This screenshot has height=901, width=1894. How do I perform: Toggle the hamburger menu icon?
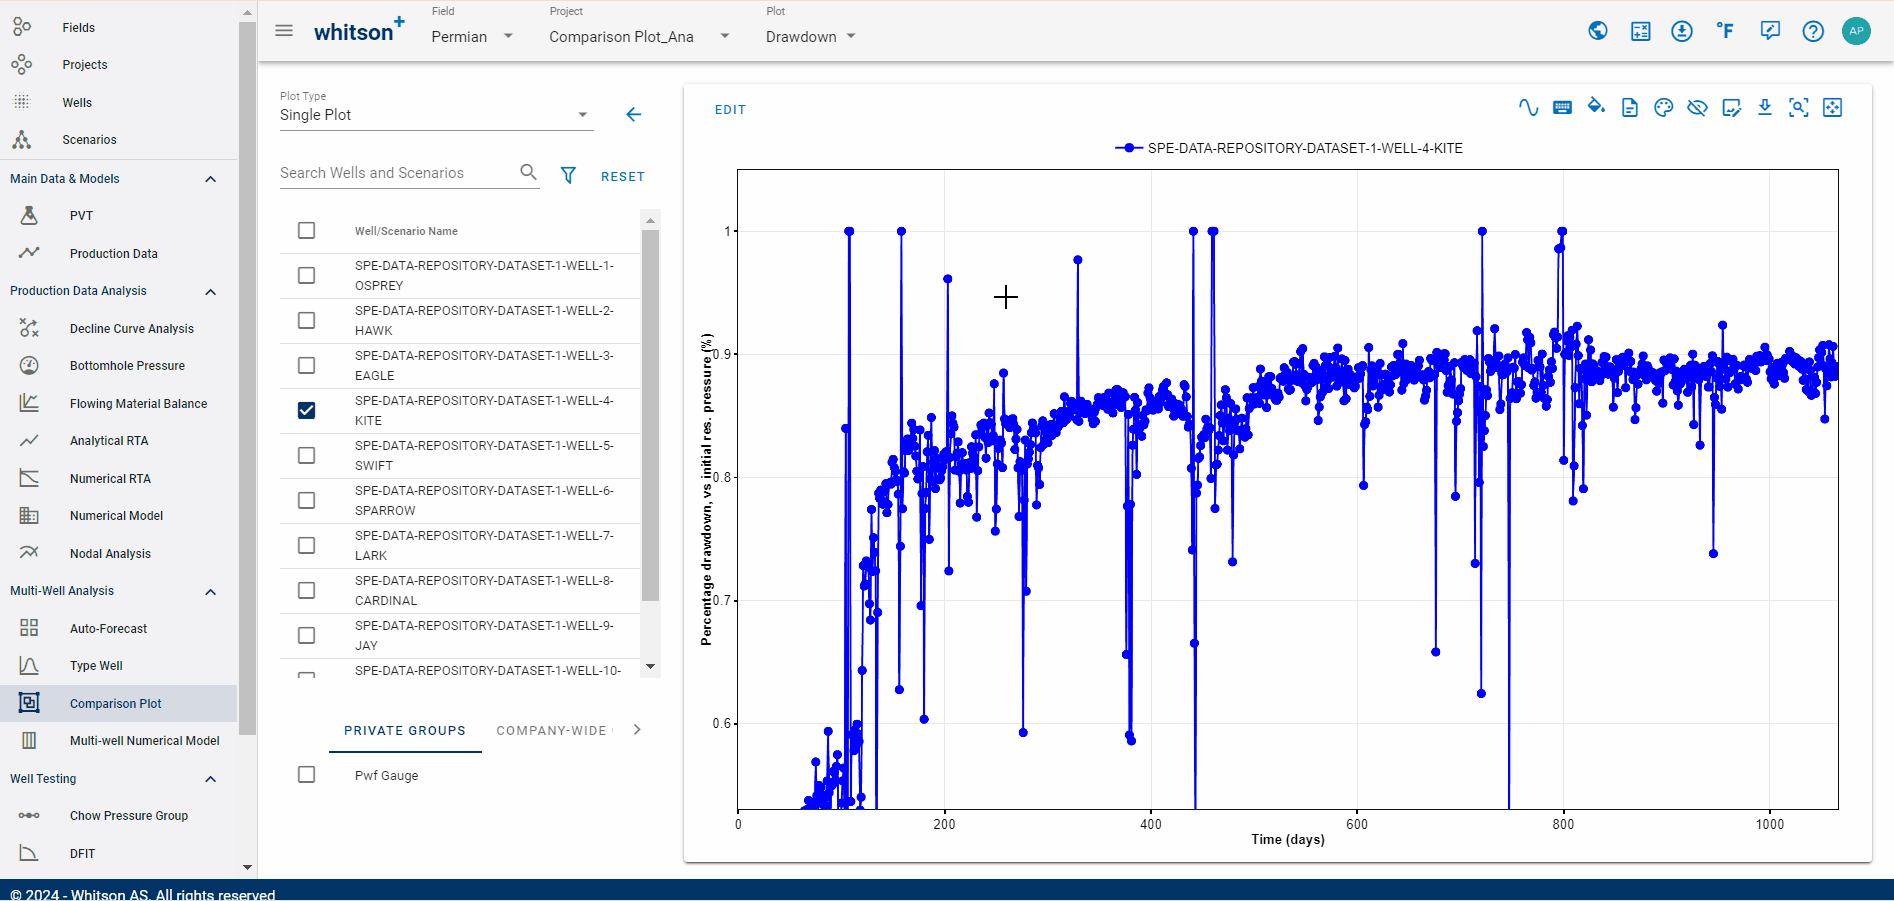284,31
